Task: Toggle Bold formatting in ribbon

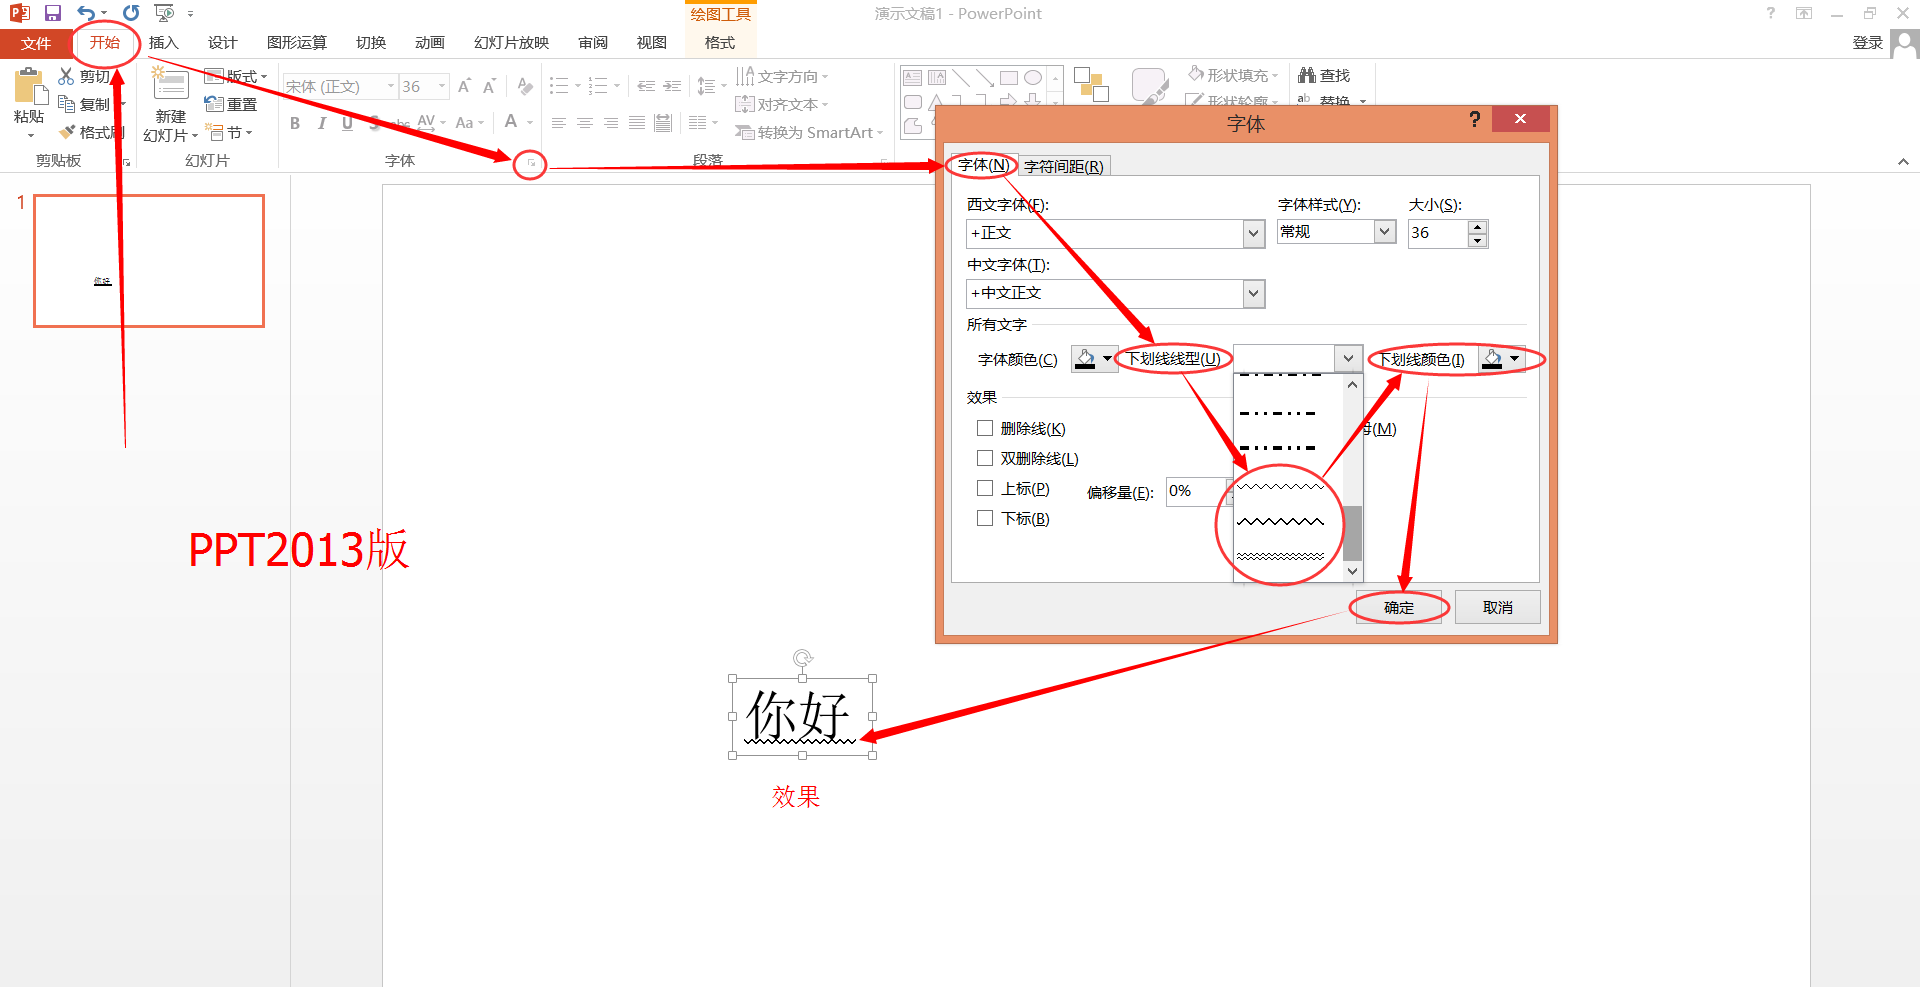Action: click(295, 123)
